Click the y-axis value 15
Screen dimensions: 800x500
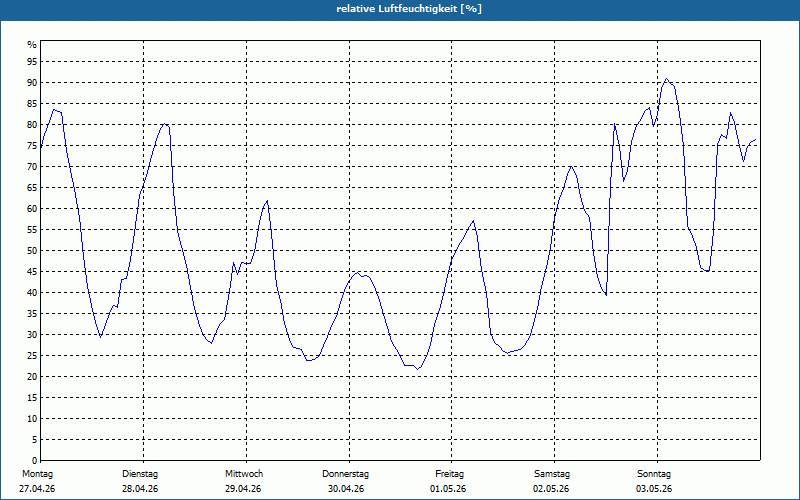tap(32, 397)
